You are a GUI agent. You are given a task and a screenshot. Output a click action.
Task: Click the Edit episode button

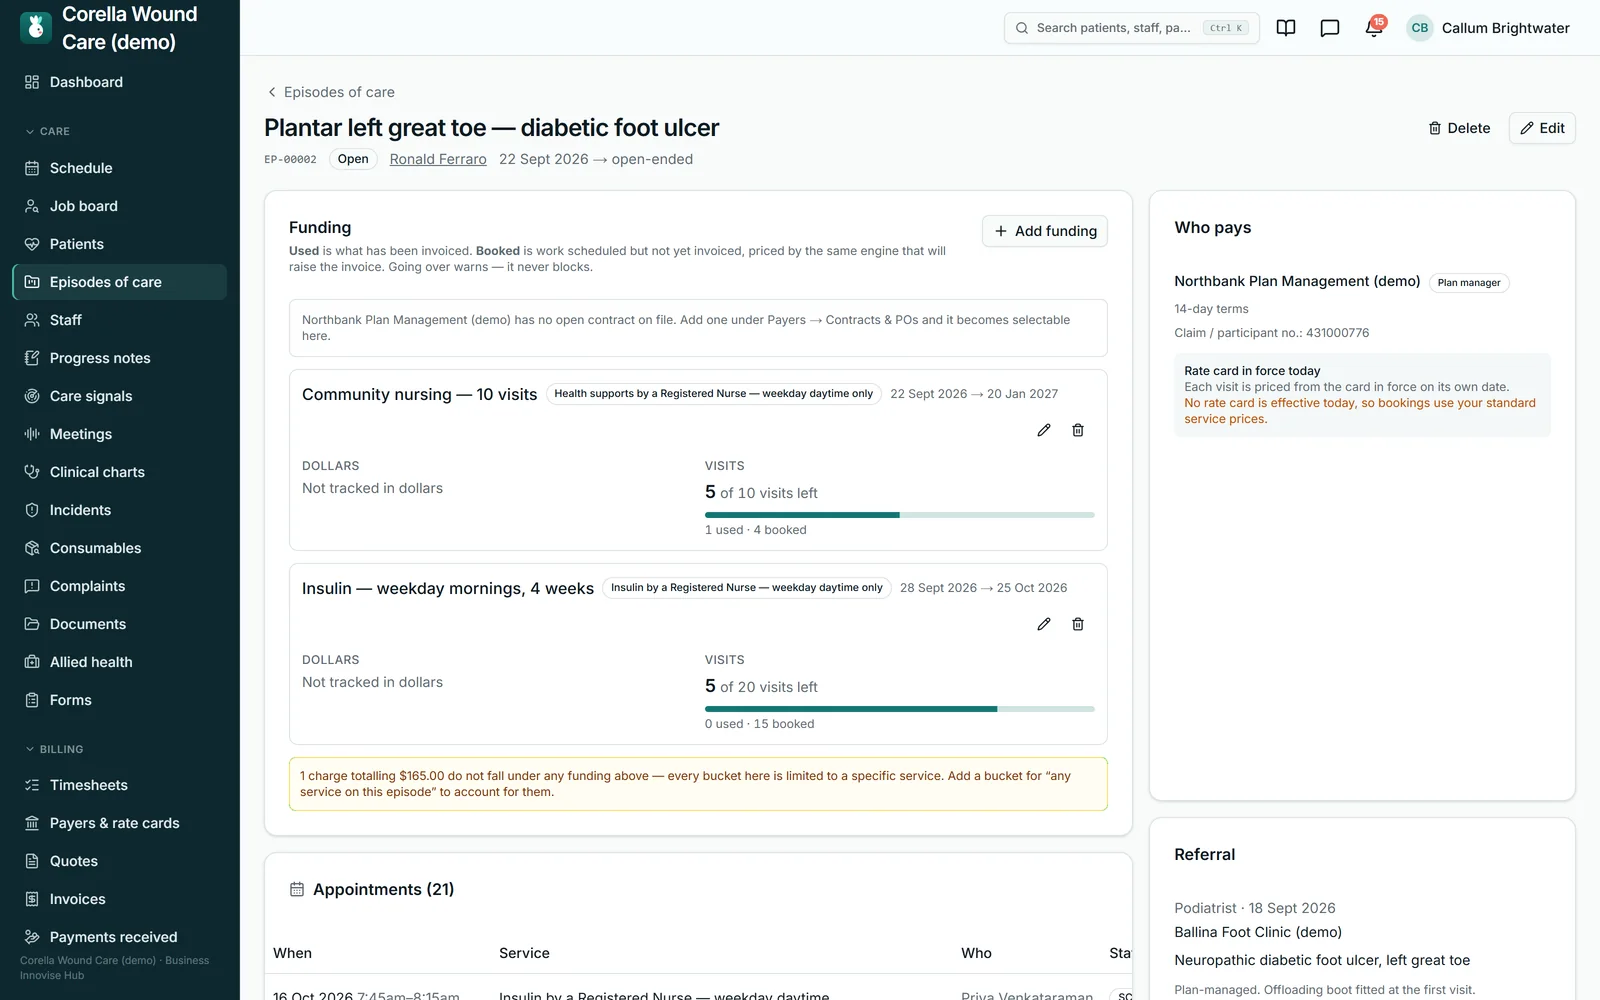(x=1542, y=128)
